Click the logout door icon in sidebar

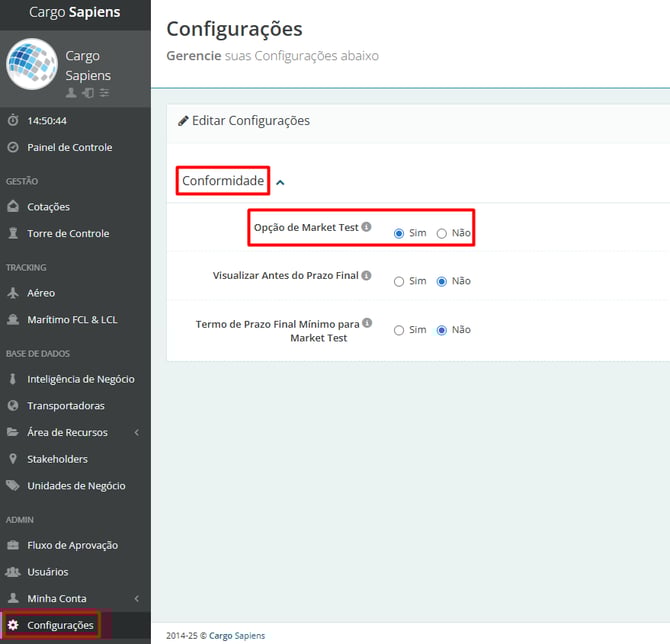[87, 93]
